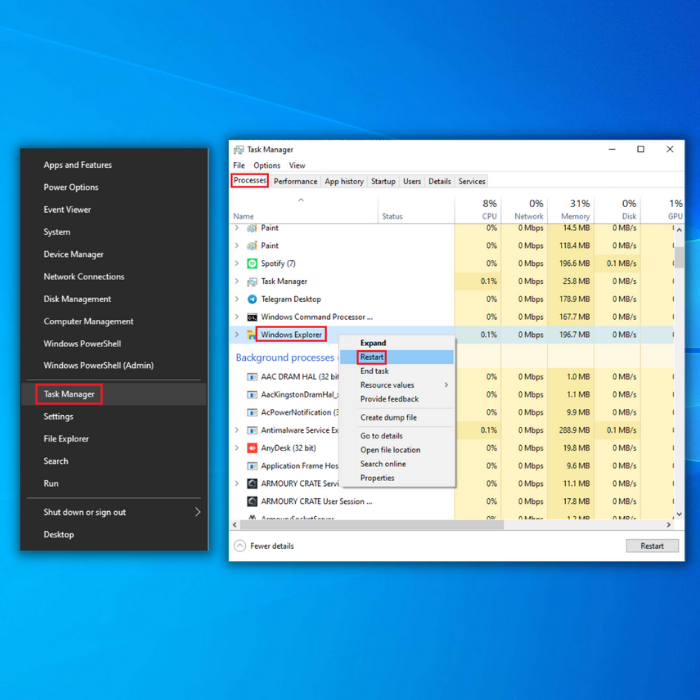Switch to the Users tab
Screen dimensions: 700x700
(x=412, y=181)
